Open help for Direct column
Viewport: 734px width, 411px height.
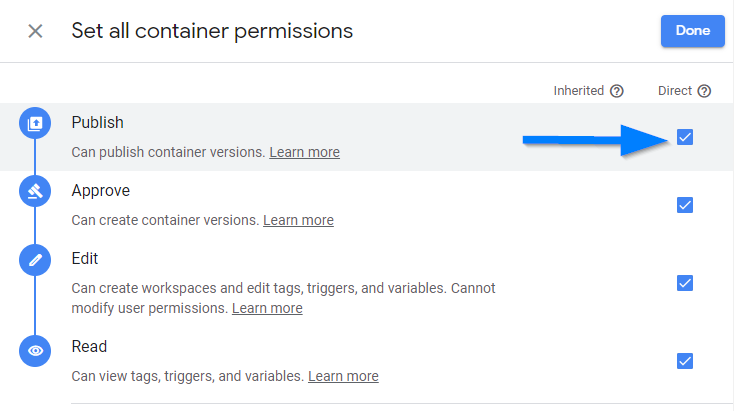point(704,91)
